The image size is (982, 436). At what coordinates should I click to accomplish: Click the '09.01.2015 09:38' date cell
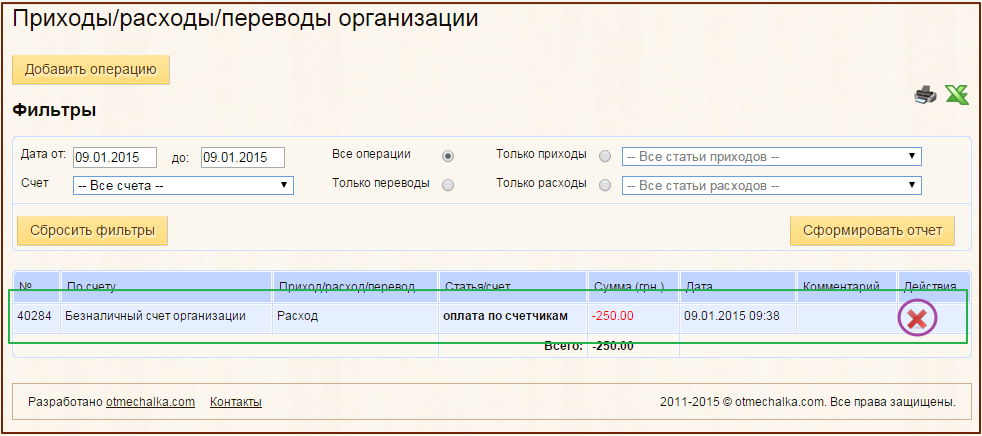click(x=738, y=316)
